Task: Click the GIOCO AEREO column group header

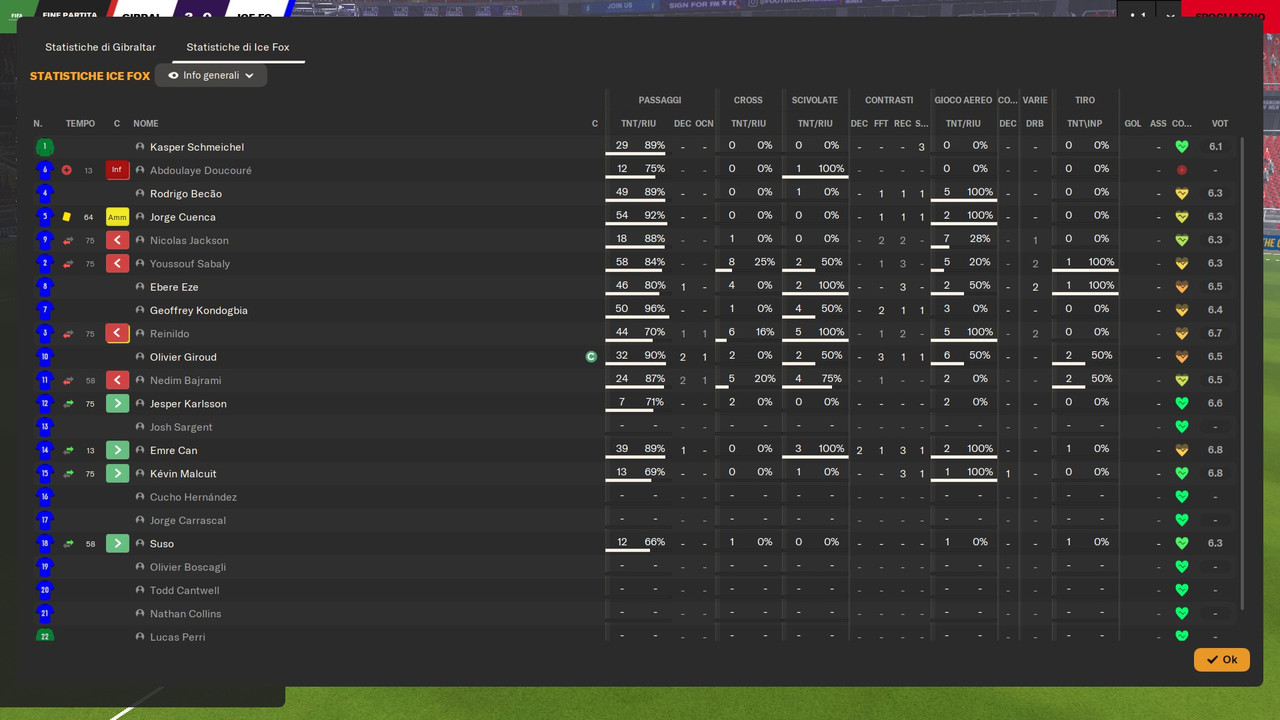Action: point(963,100)
